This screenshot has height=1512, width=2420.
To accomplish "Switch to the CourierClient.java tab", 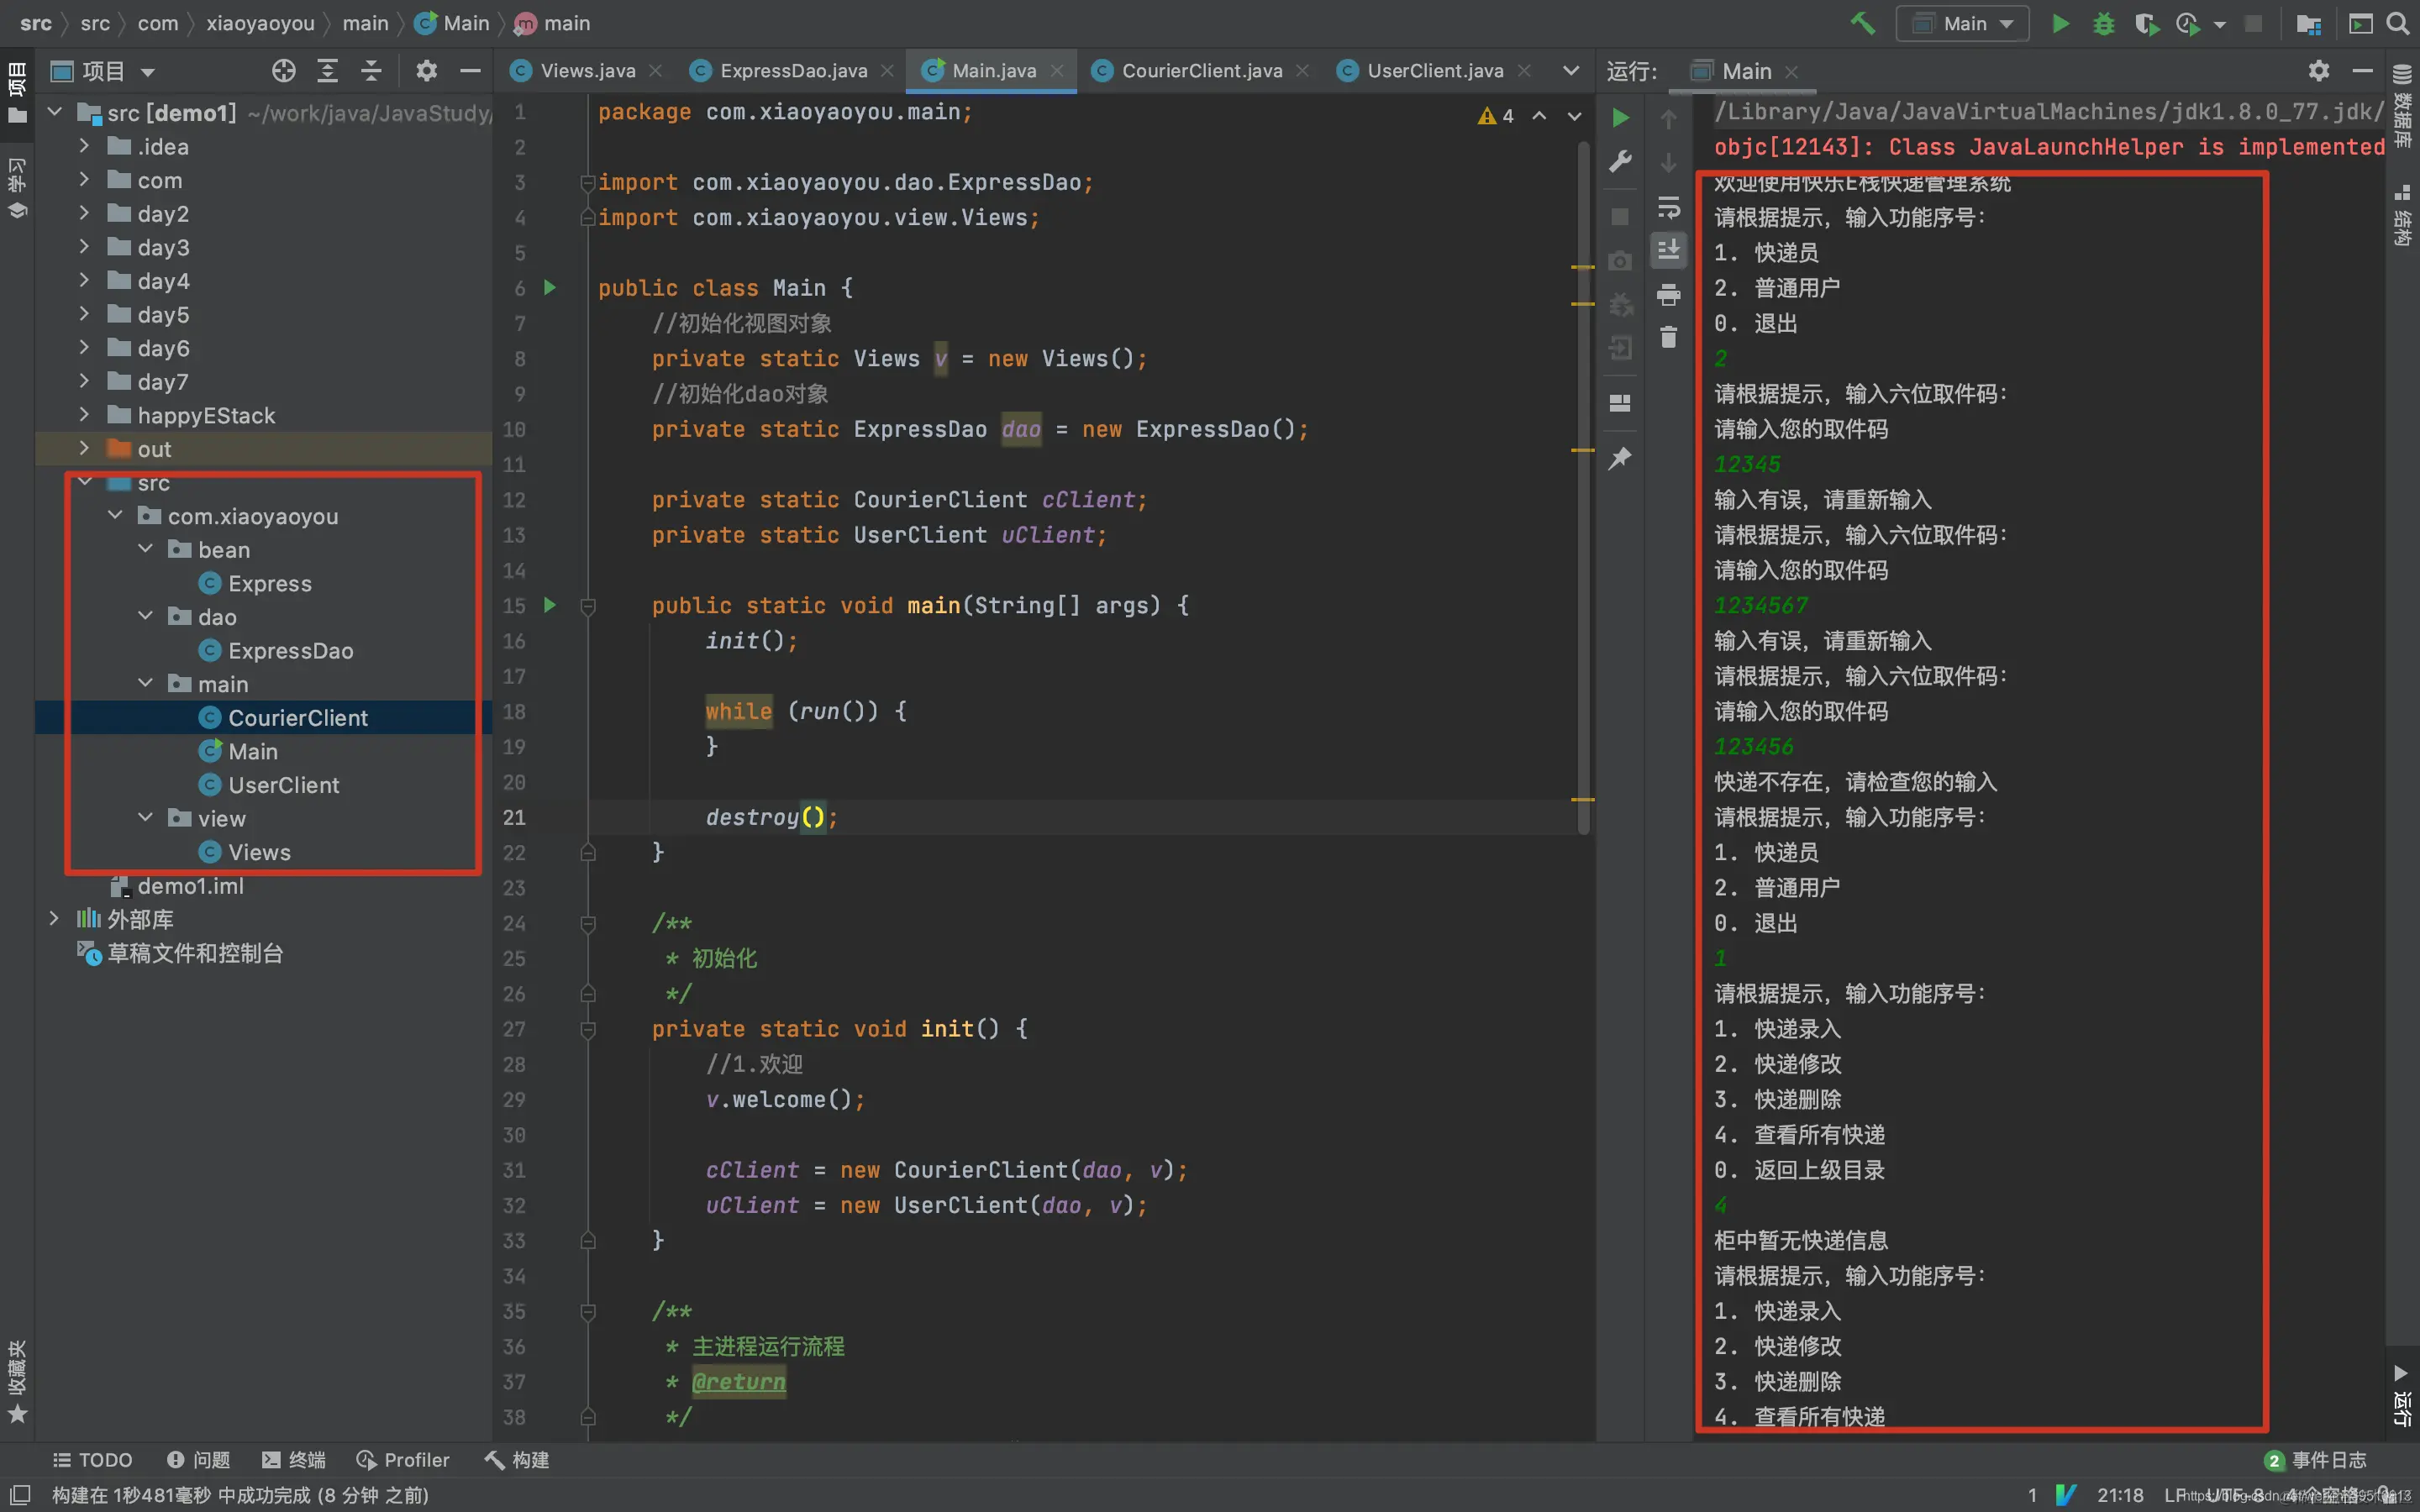I will click(1200, 71).
